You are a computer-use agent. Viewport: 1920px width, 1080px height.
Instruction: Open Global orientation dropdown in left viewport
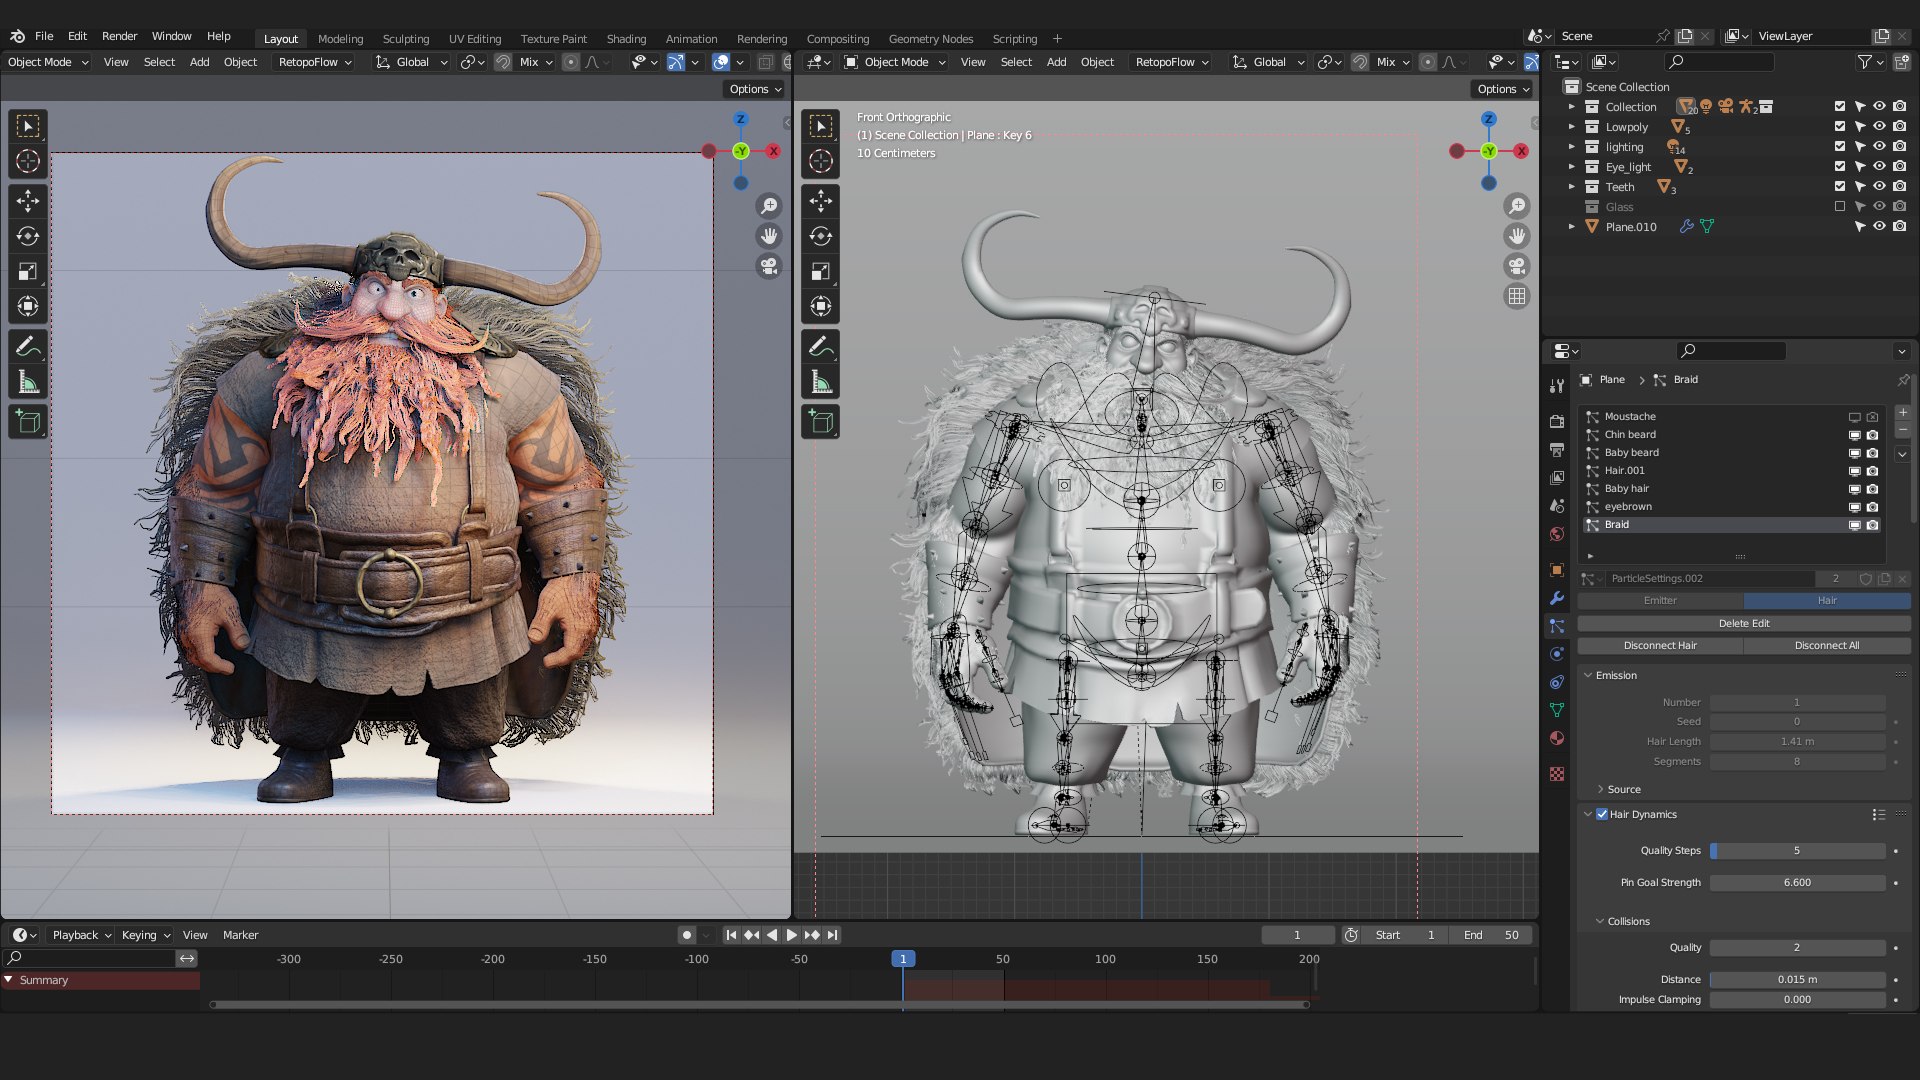click(x=412, y=62)
